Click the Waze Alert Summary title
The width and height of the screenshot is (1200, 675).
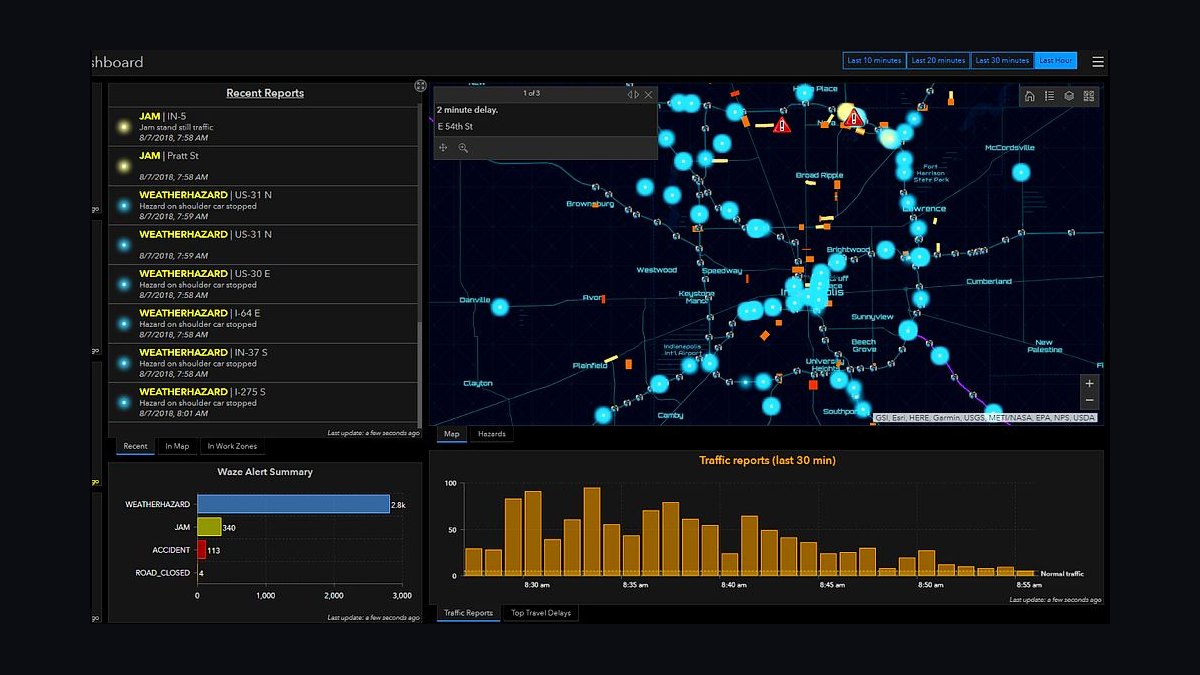(265, 472)
